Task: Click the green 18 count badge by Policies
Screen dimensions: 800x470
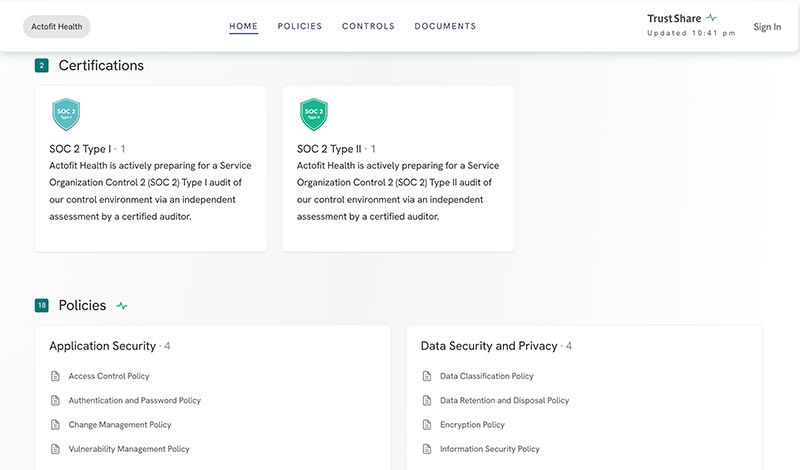Action: (x=42, y=306)
